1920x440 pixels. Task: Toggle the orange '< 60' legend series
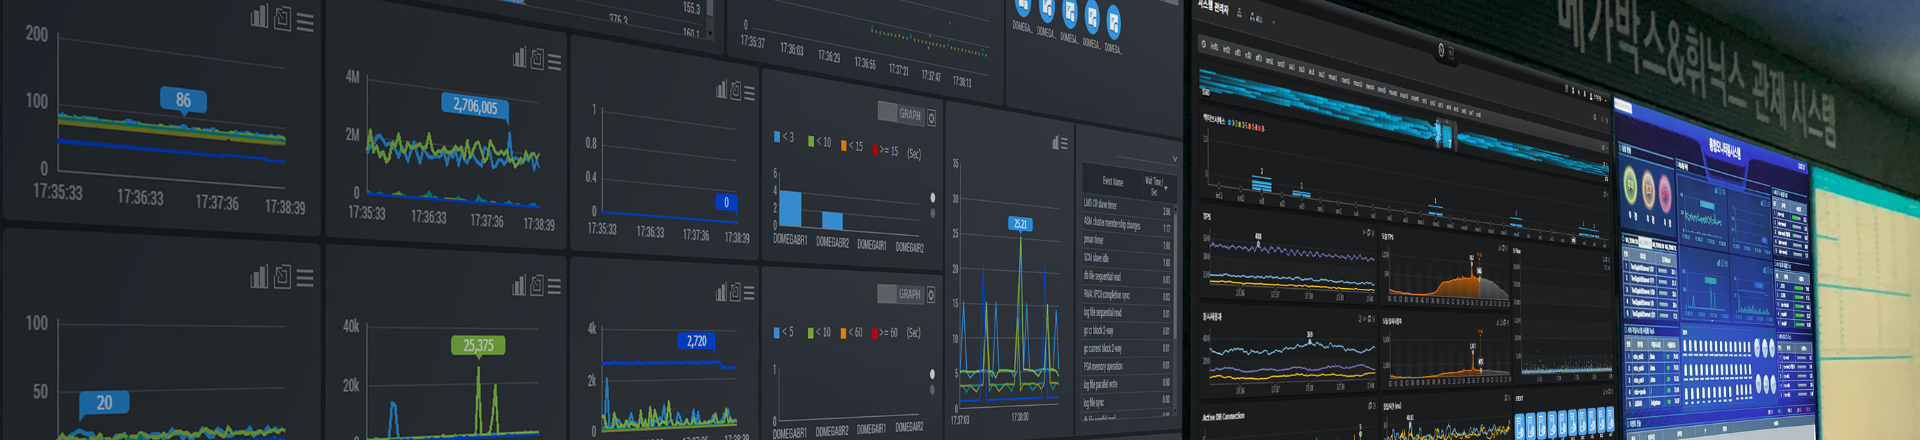click(x=852, y=333)
